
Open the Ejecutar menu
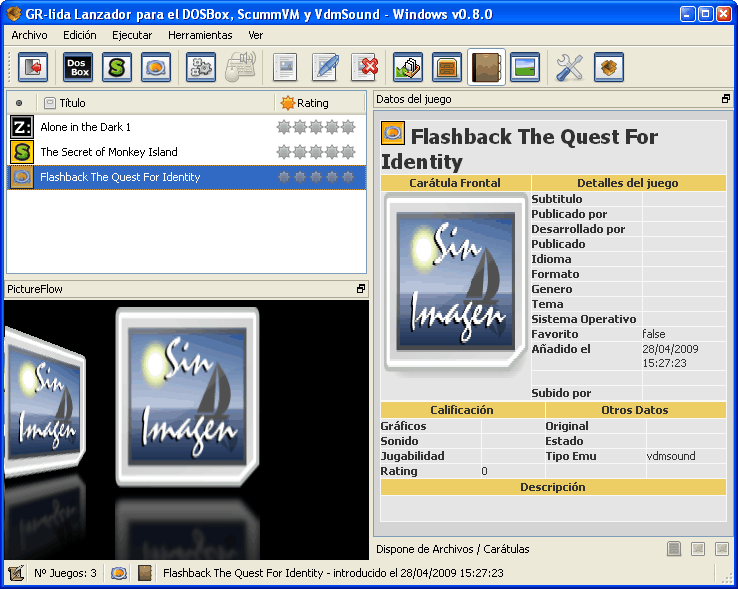132,35
